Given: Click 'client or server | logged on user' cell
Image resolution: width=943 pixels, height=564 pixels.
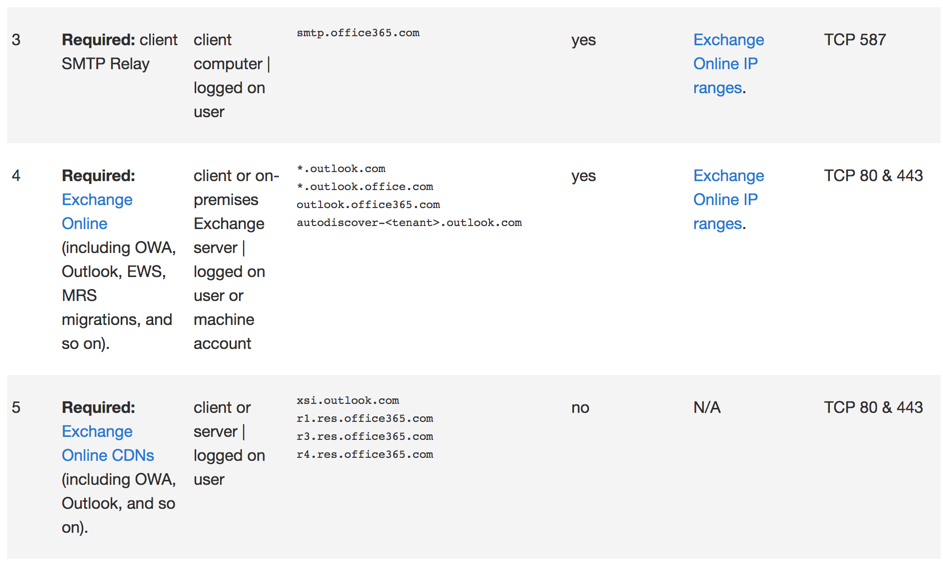Looking at the screenshot, I should click(x=229, y=444).
